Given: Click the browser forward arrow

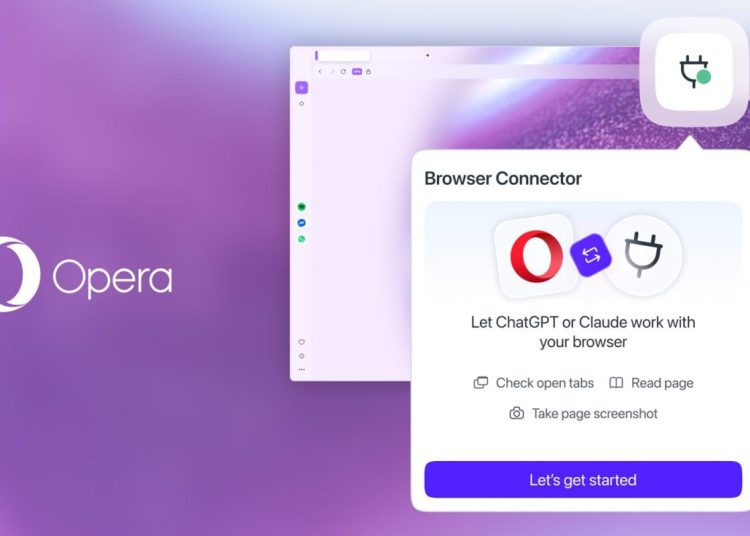Looking at the screenshot, I should coord(332,72).
